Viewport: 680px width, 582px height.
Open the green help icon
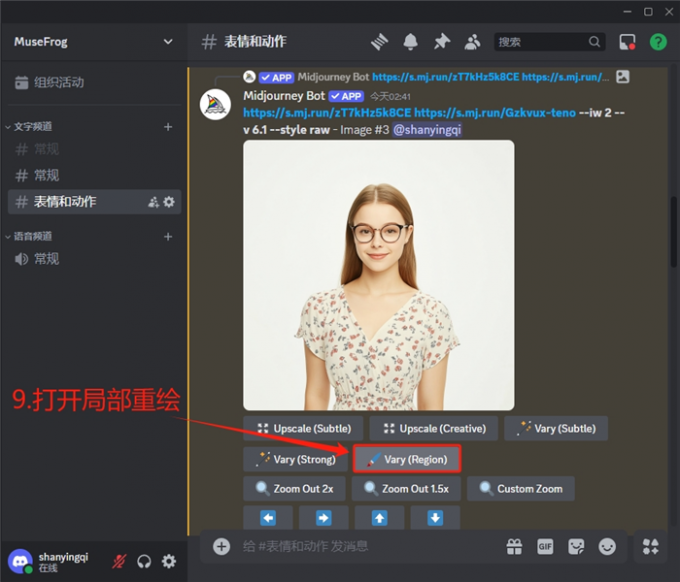tap(658, 42)
